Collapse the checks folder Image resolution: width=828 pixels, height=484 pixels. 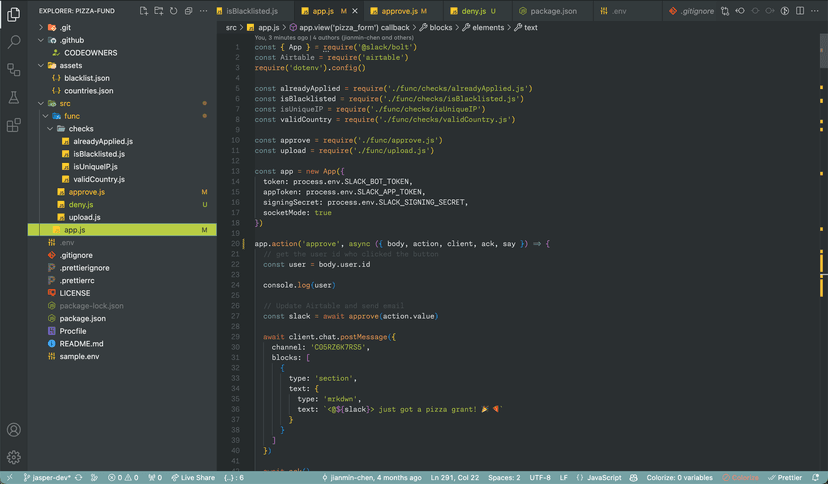(x=81, y=129)
